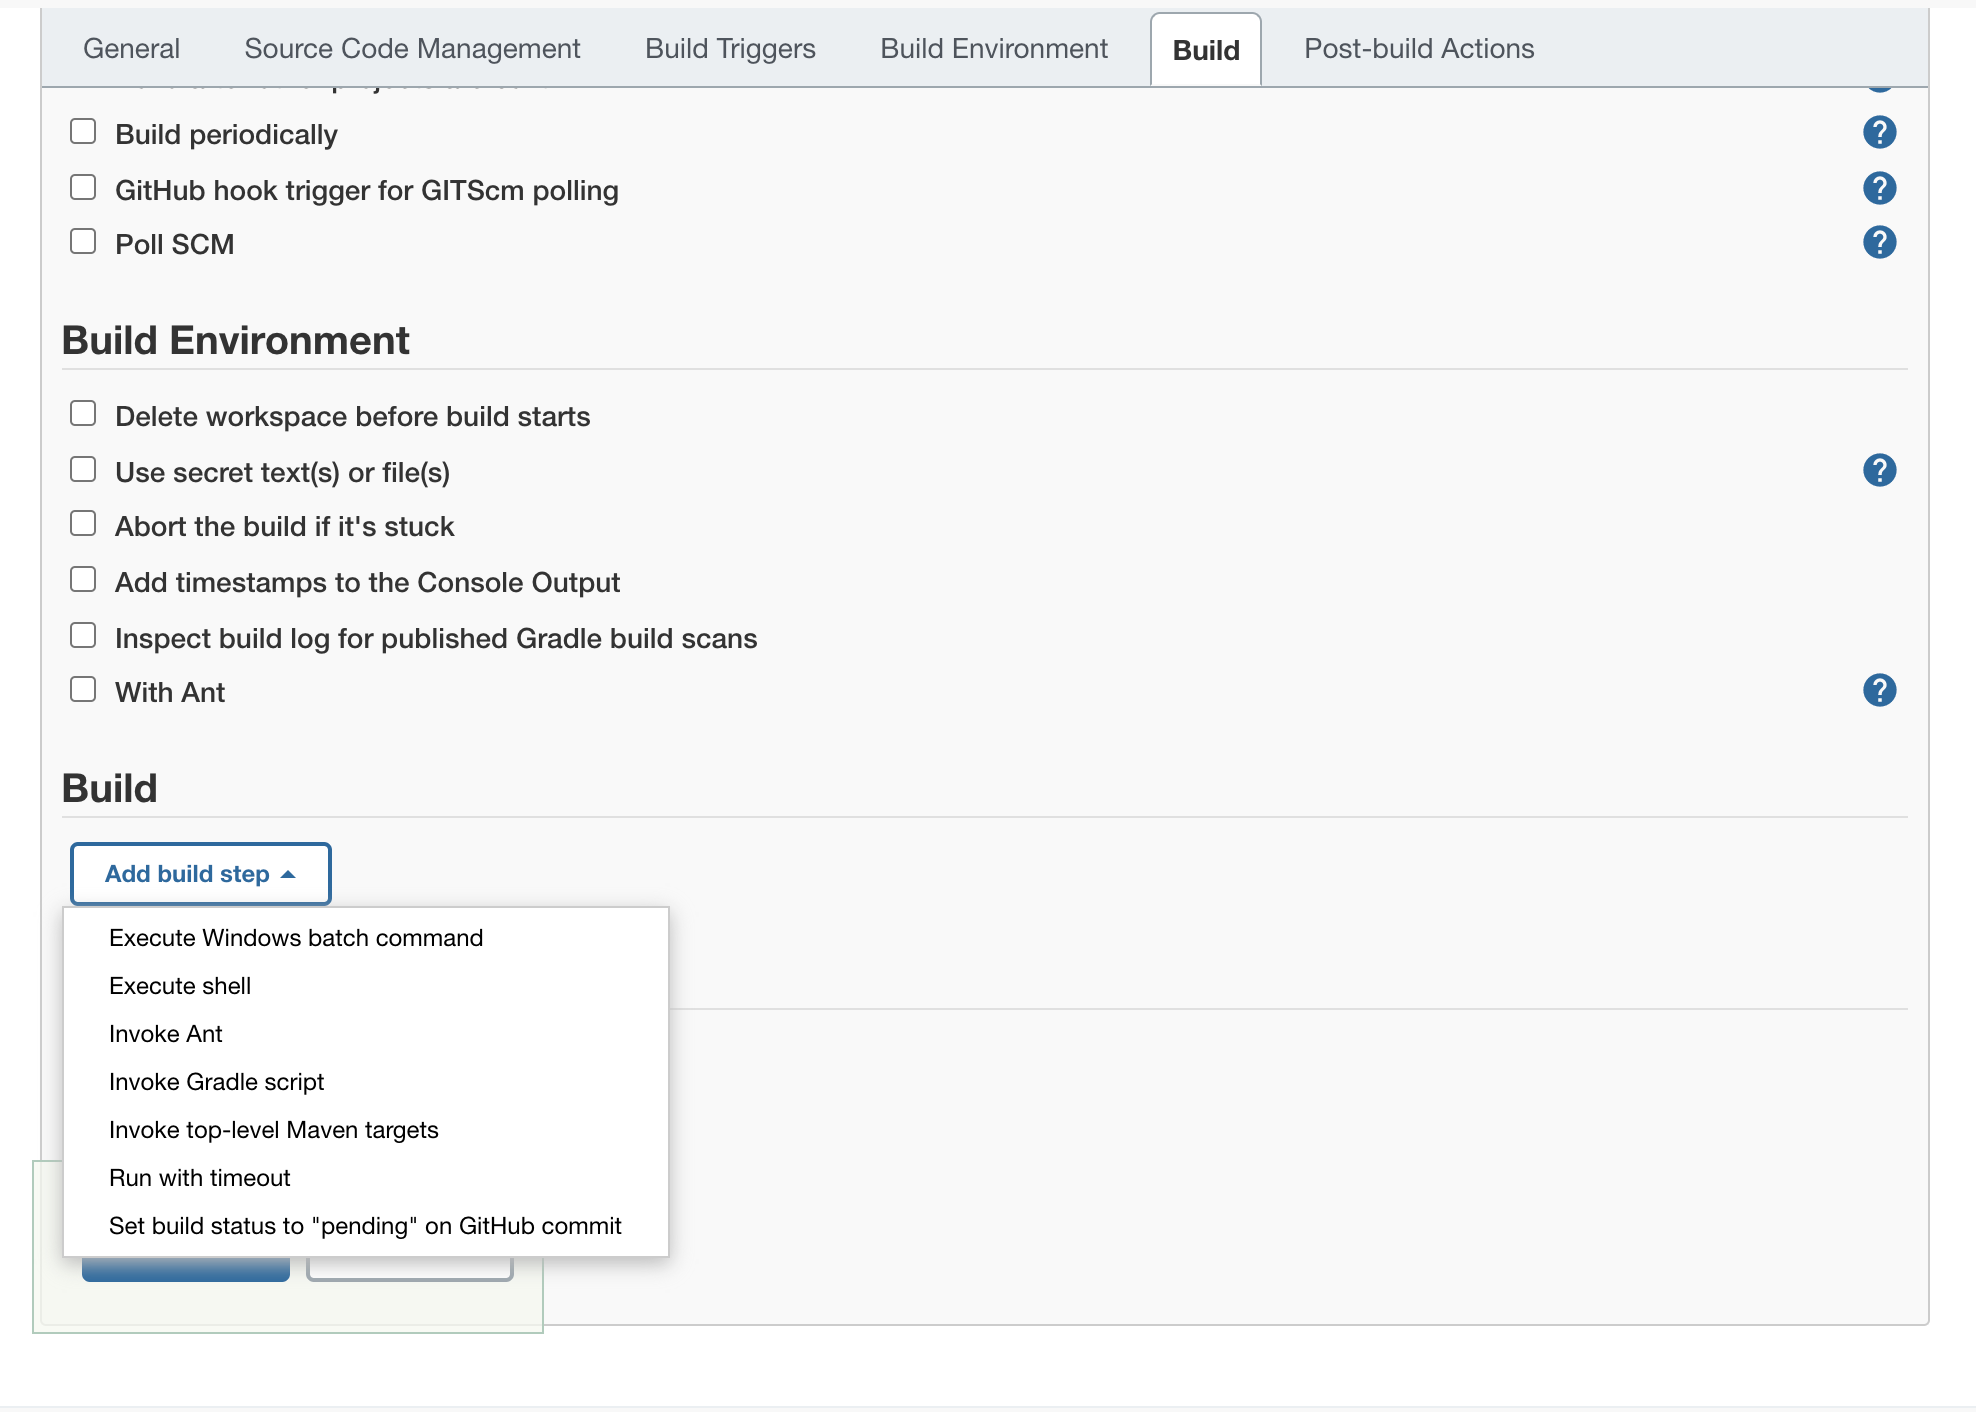This screenshot has width=1976, height=1412.
Task: Open help for Build periodically
Action: tap(1879, 132)
